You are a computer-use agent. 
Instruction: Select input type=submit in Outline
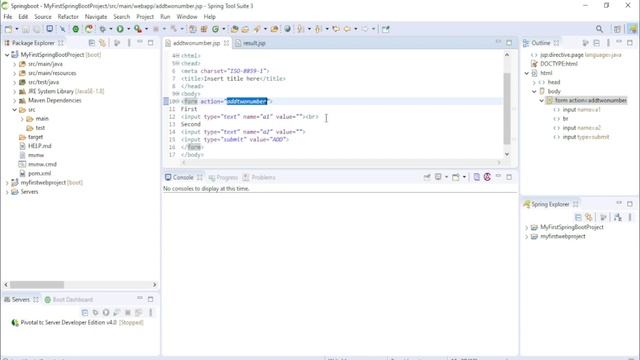tap(585, 137)
